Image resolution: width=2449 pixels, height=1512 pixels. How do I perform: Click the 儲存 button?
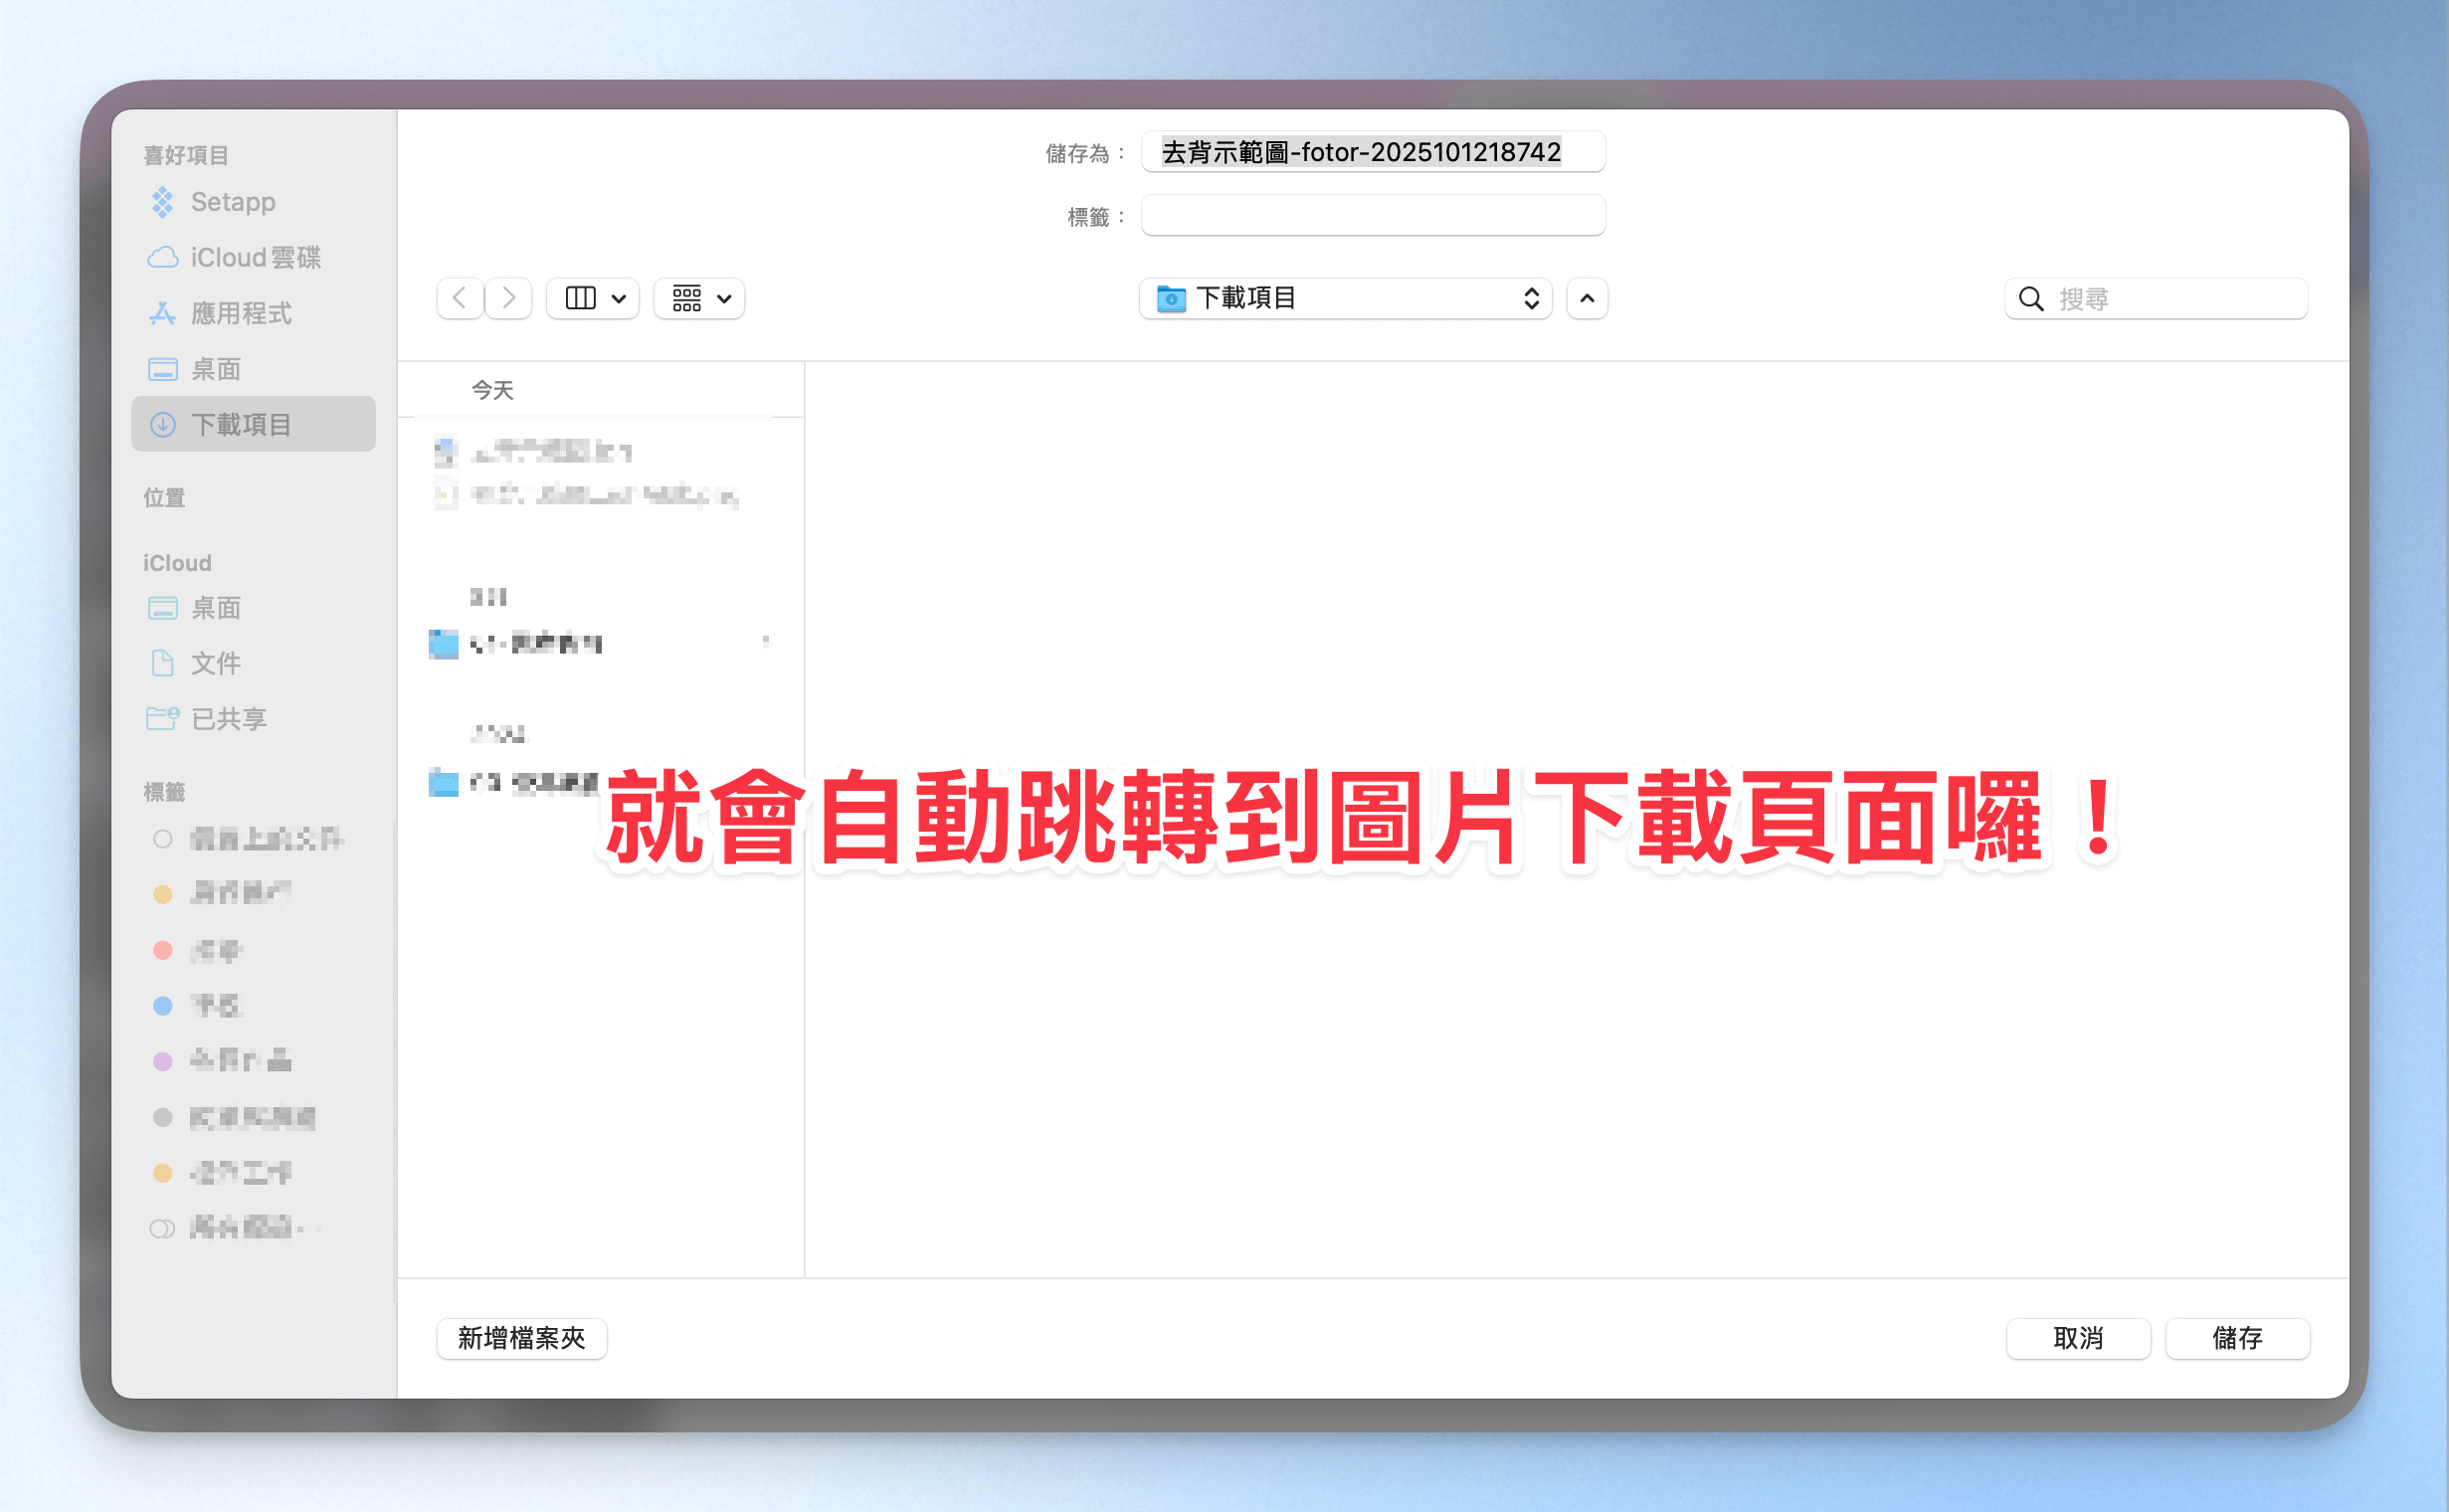2236,1338
